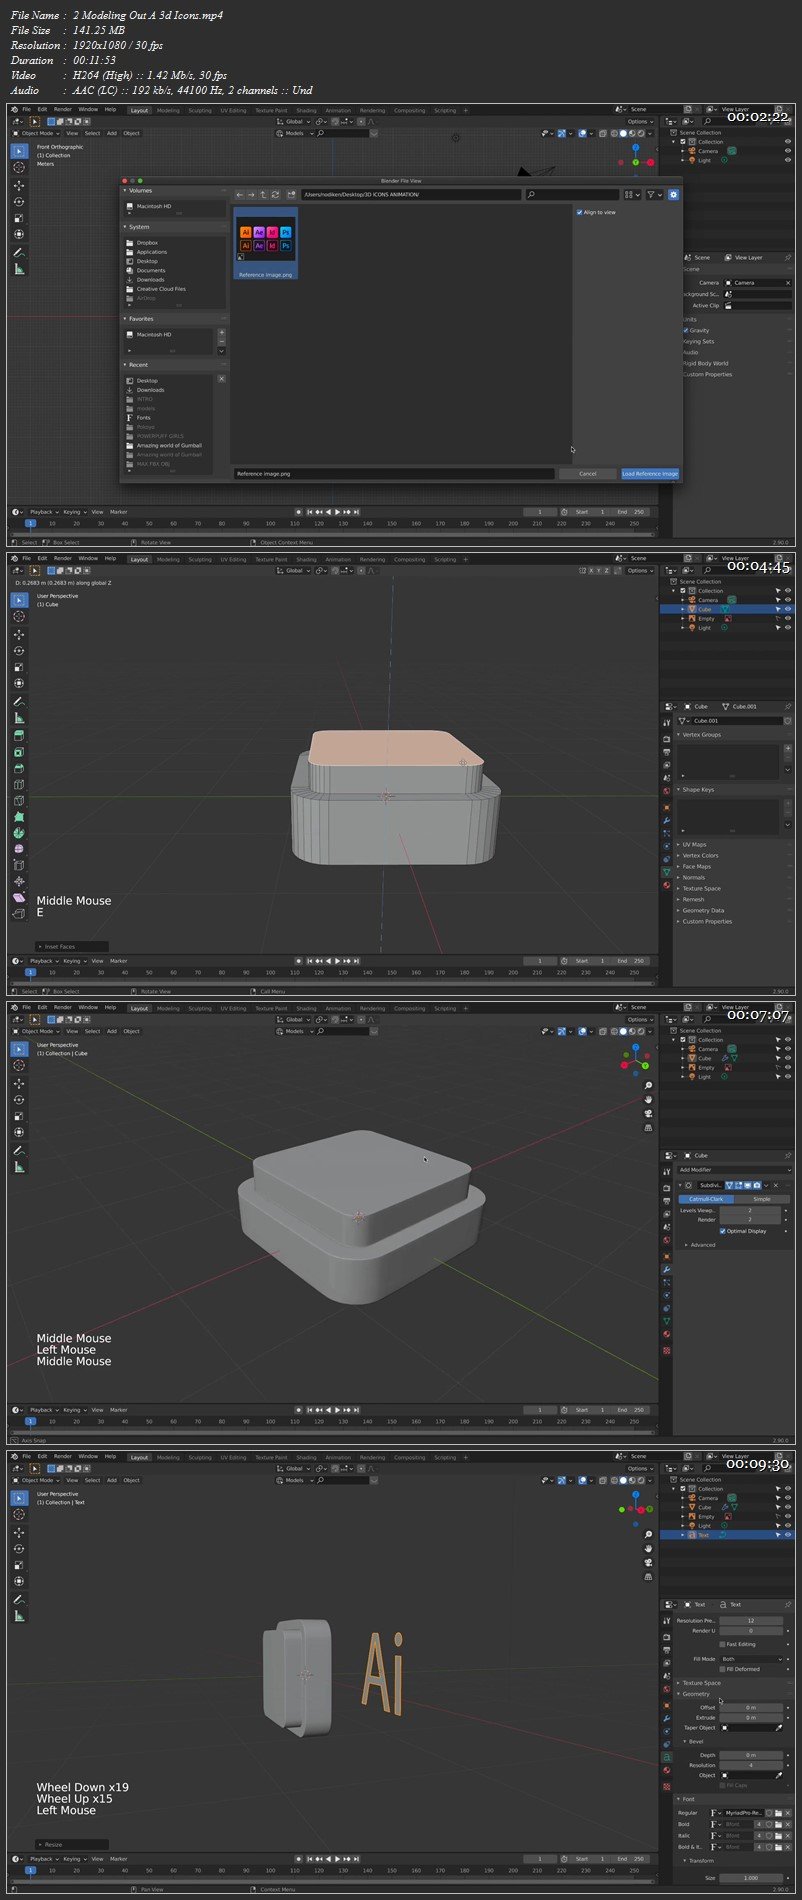Open font file for the Regular font row
The height and width of the screenshot is (1900, 802).
777,1812
